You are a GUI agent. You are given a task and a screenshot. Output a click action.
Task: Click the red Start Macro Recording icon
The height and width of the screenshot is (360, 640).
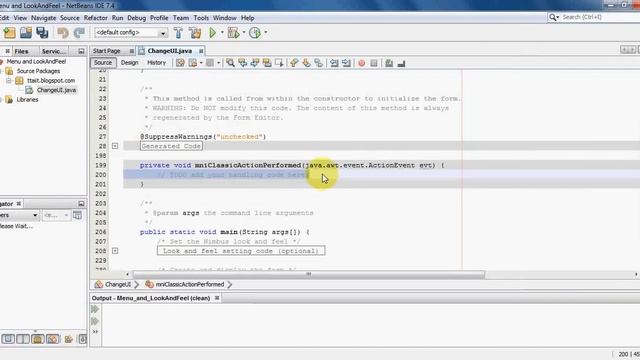(362, 63)
